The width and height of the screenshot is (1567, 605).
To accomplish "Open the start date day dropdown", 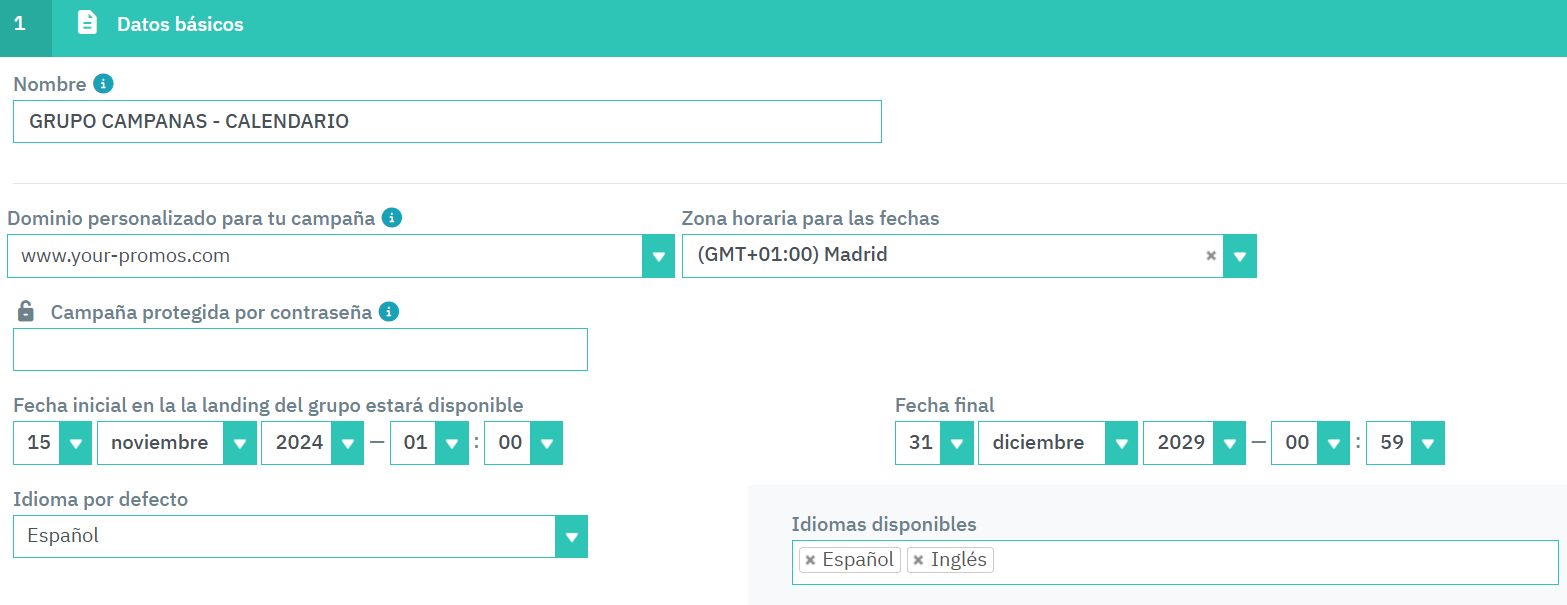I will coord(76,443).
